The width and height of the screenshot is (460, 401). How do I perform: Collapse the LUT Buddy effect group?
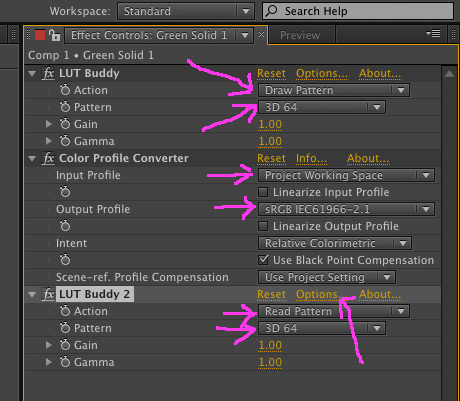click(32, 73)
